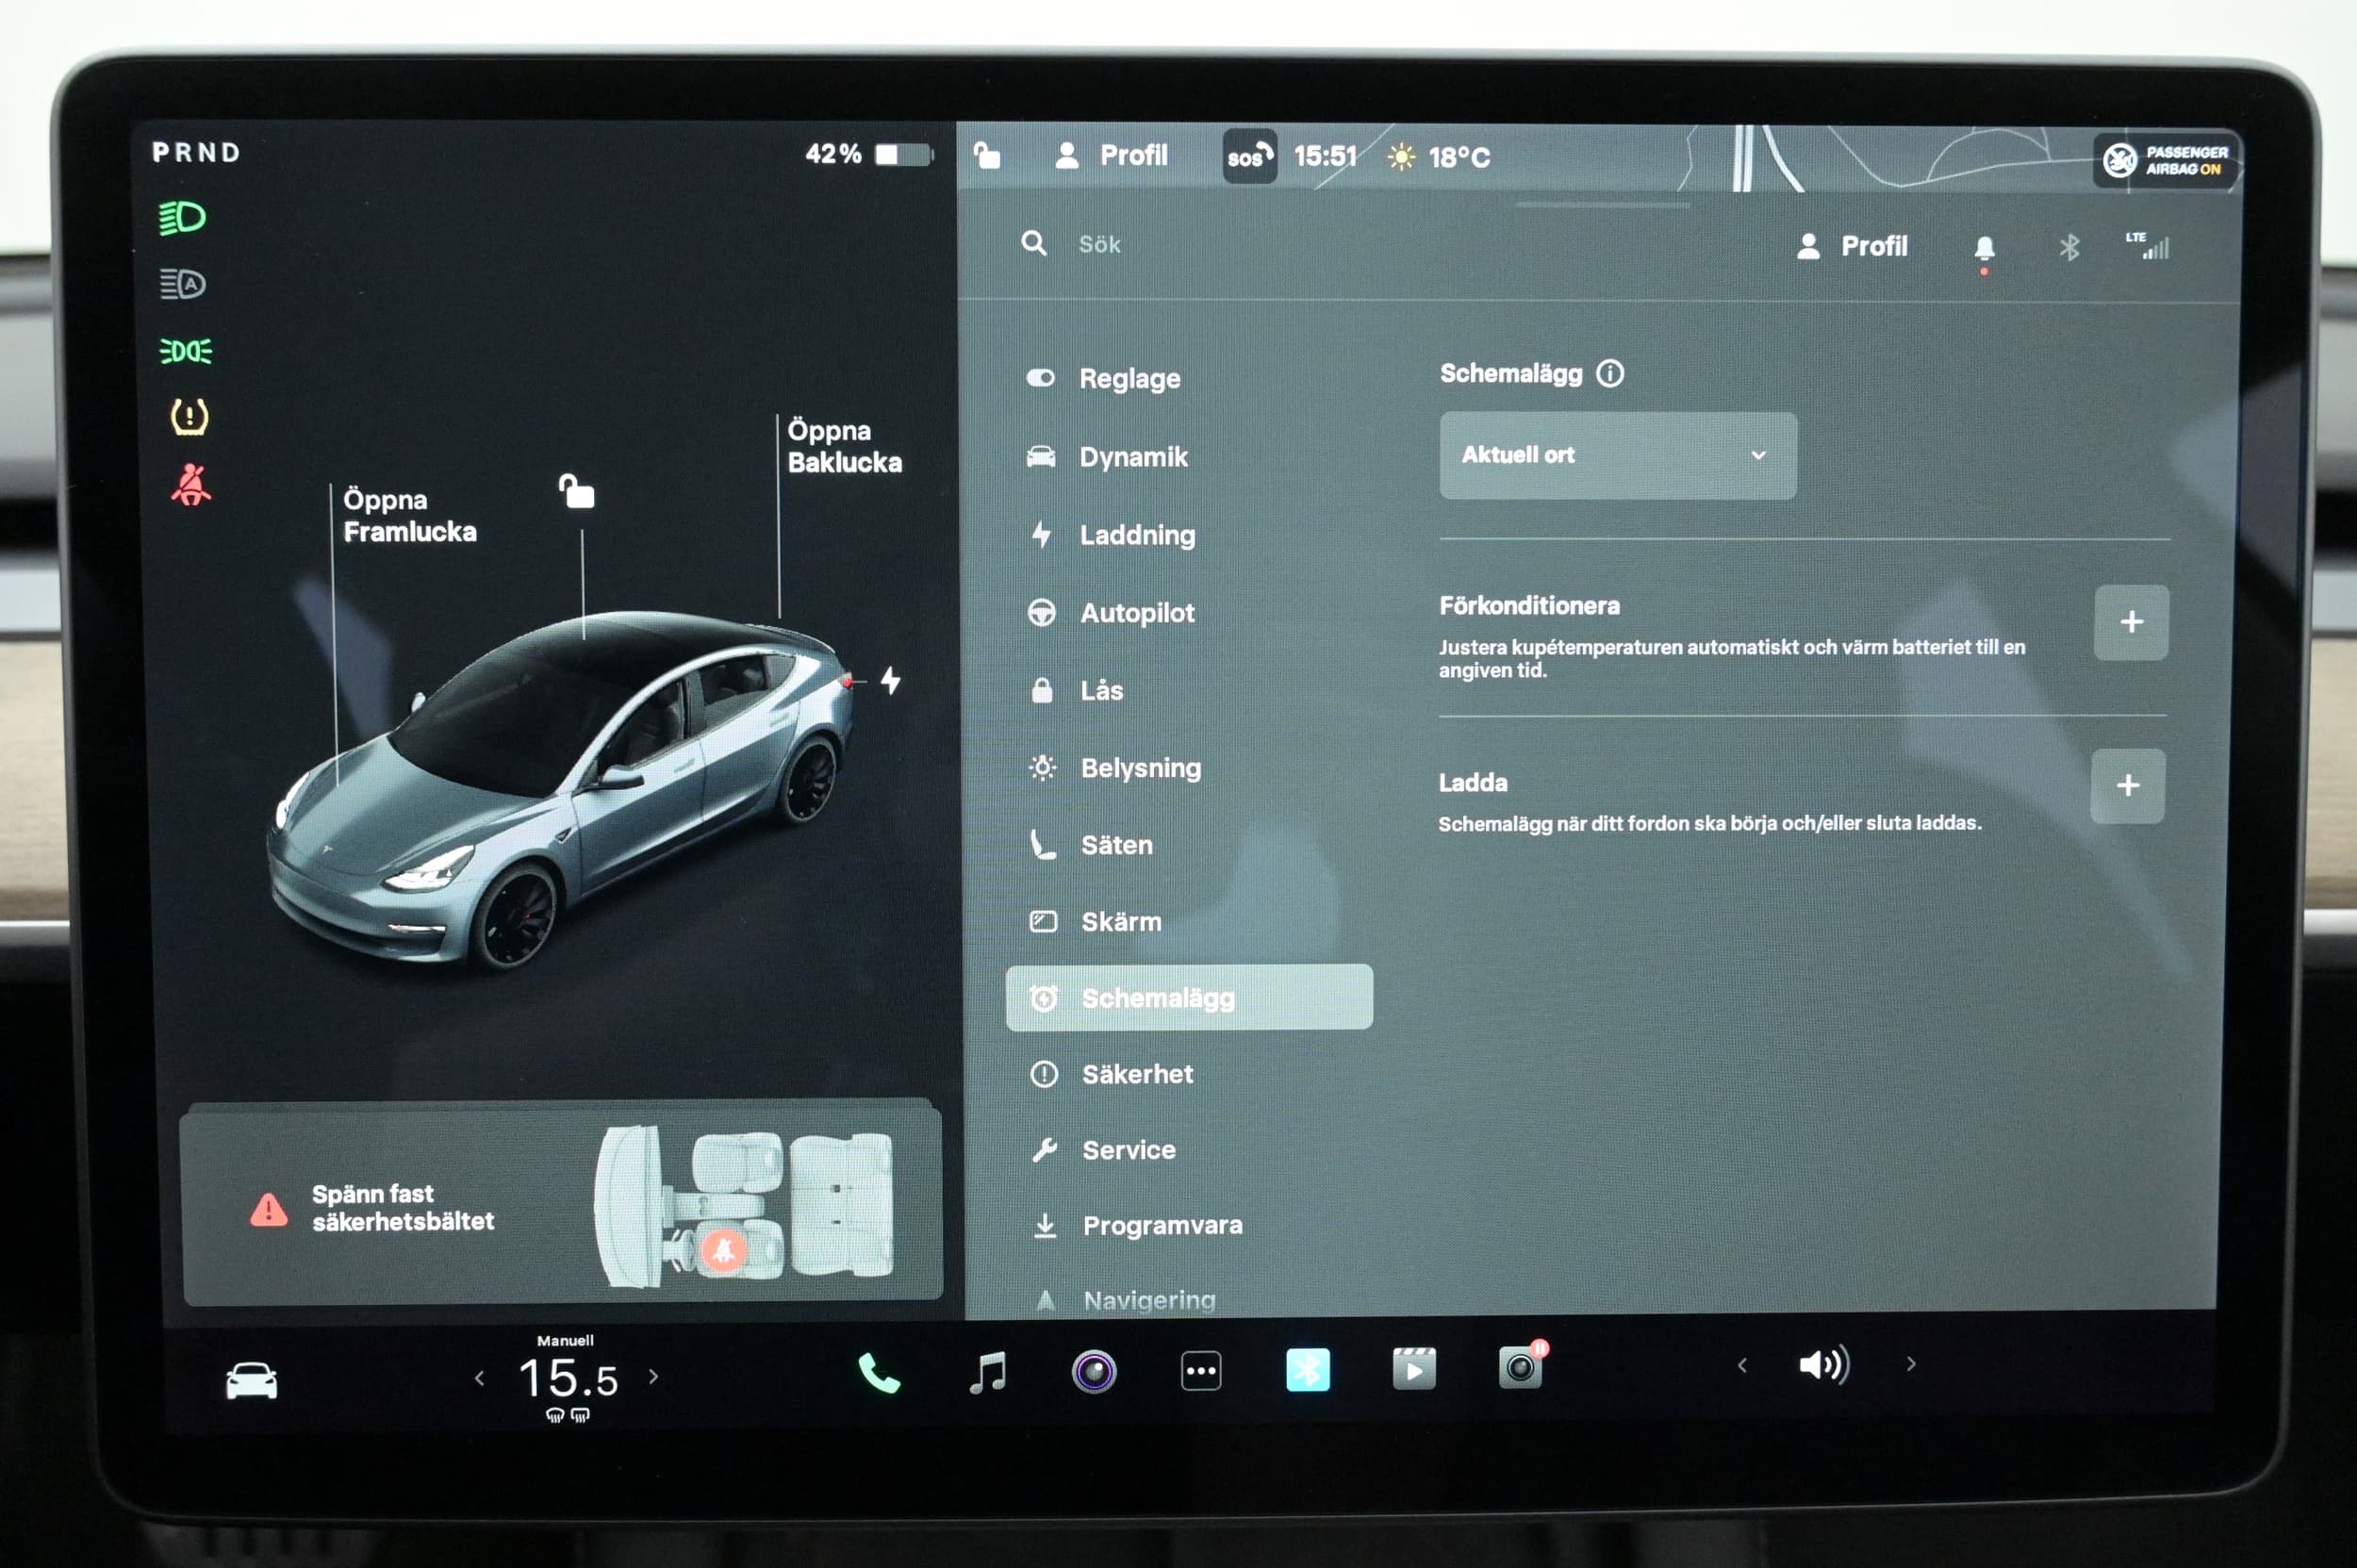
Task: Tap the 15.5 temperature climate display
Action: tap(568, 1379)
